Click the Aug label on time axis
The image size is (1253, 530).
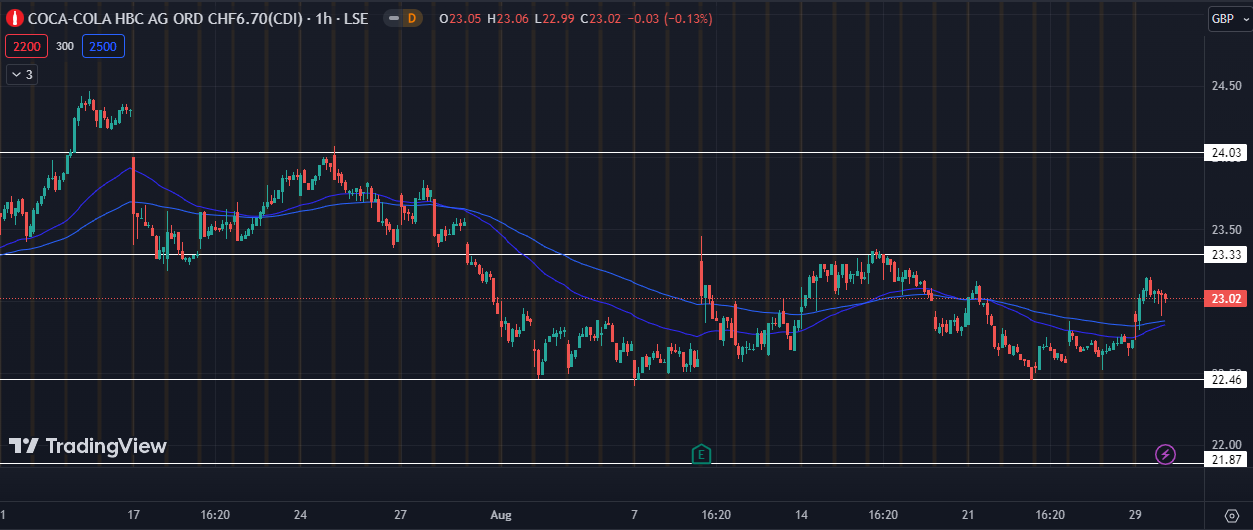point(501,515)
